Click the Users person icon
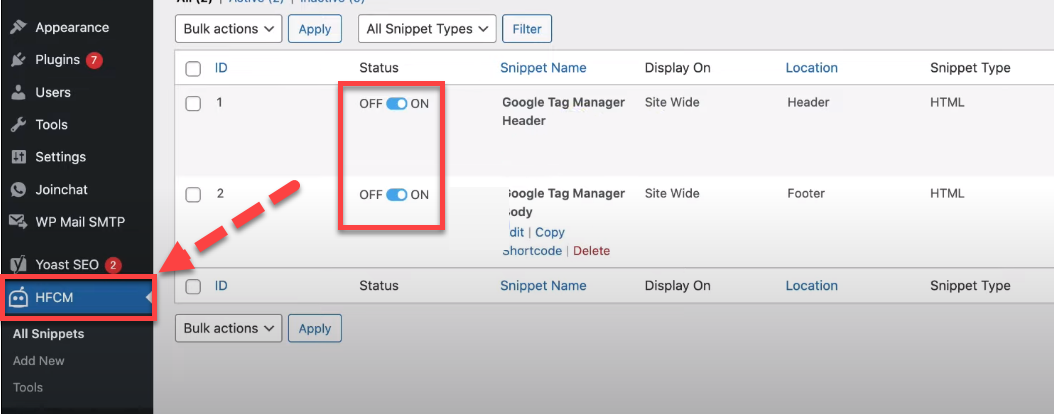Viewport: 1054px width, 414px height. 19,92
